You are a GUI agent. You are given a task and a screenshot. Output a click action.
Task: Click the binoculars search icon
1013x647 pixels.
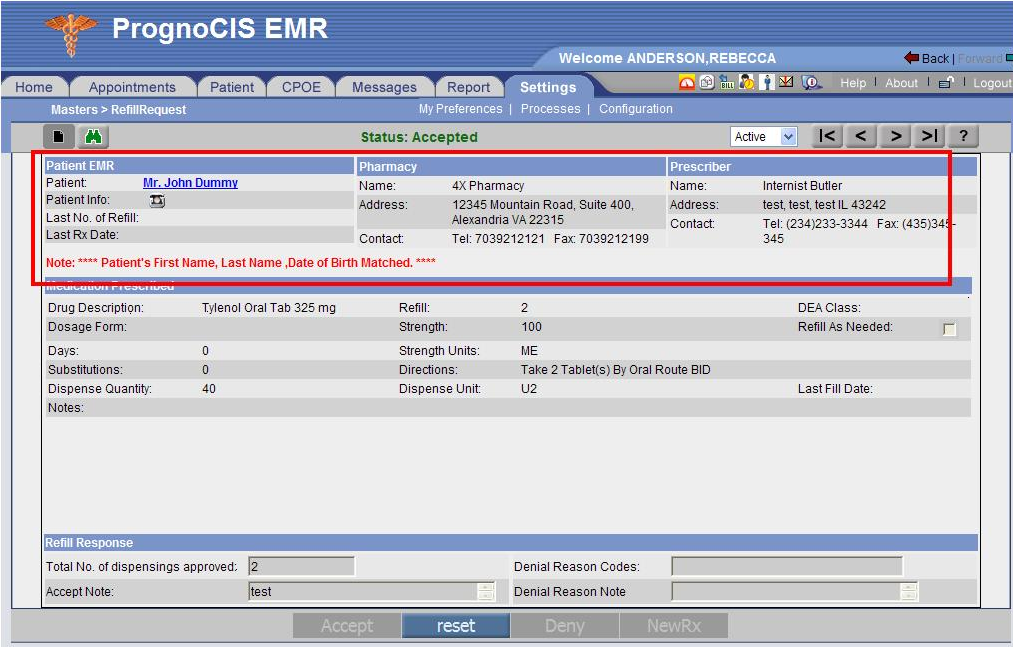tap(94, 136)
